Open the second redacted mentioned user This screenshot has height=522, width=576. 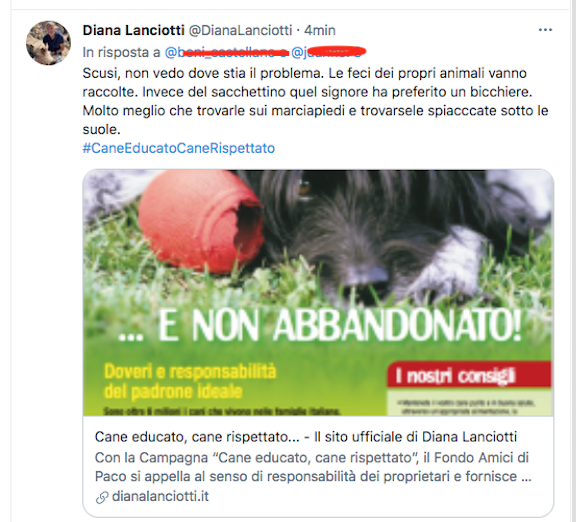click(x=328, y=52)
